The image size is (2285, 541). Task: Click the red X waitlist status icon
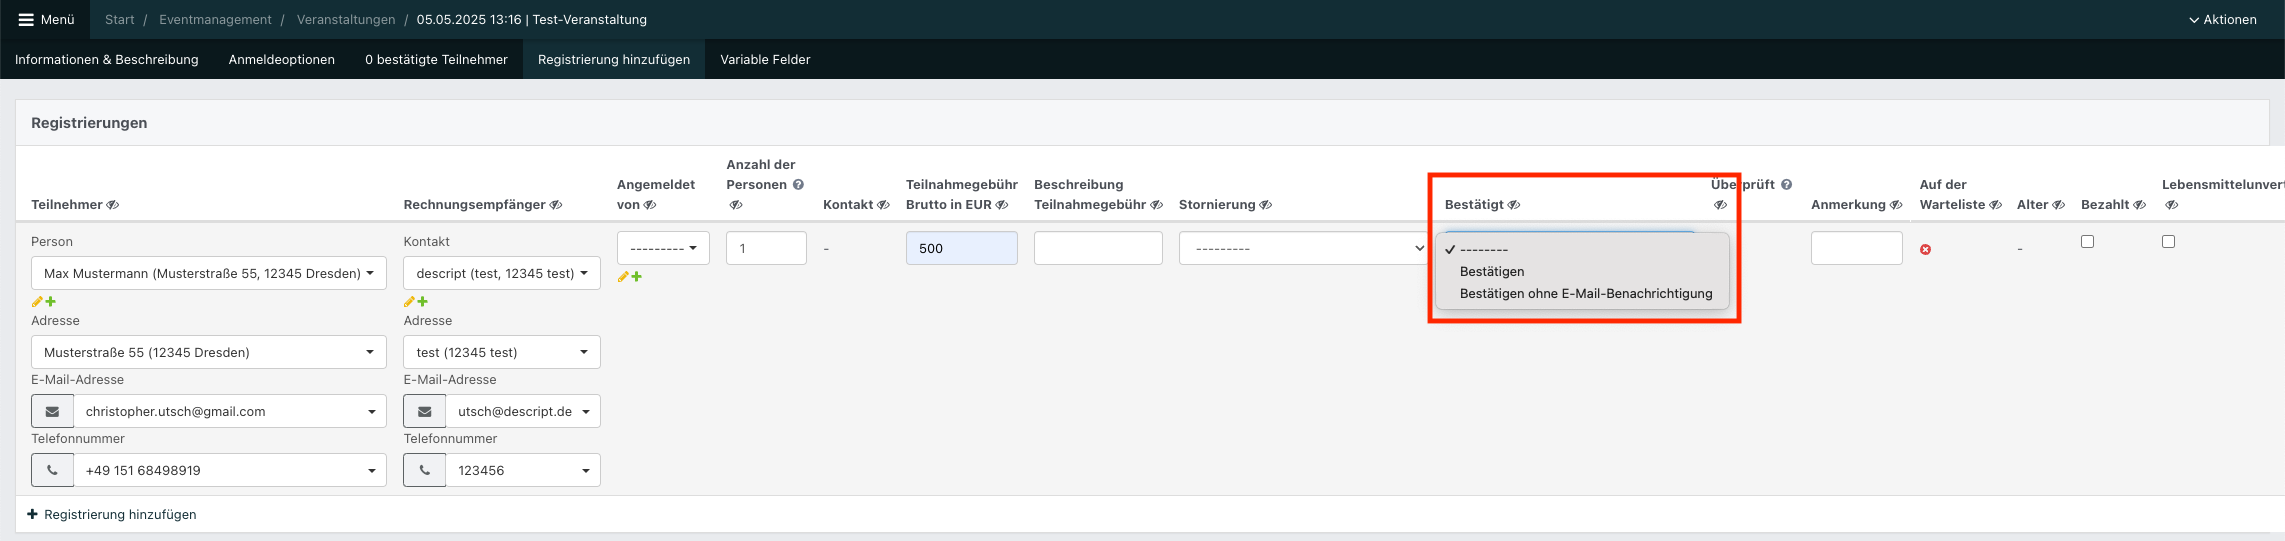(1925, 249)
